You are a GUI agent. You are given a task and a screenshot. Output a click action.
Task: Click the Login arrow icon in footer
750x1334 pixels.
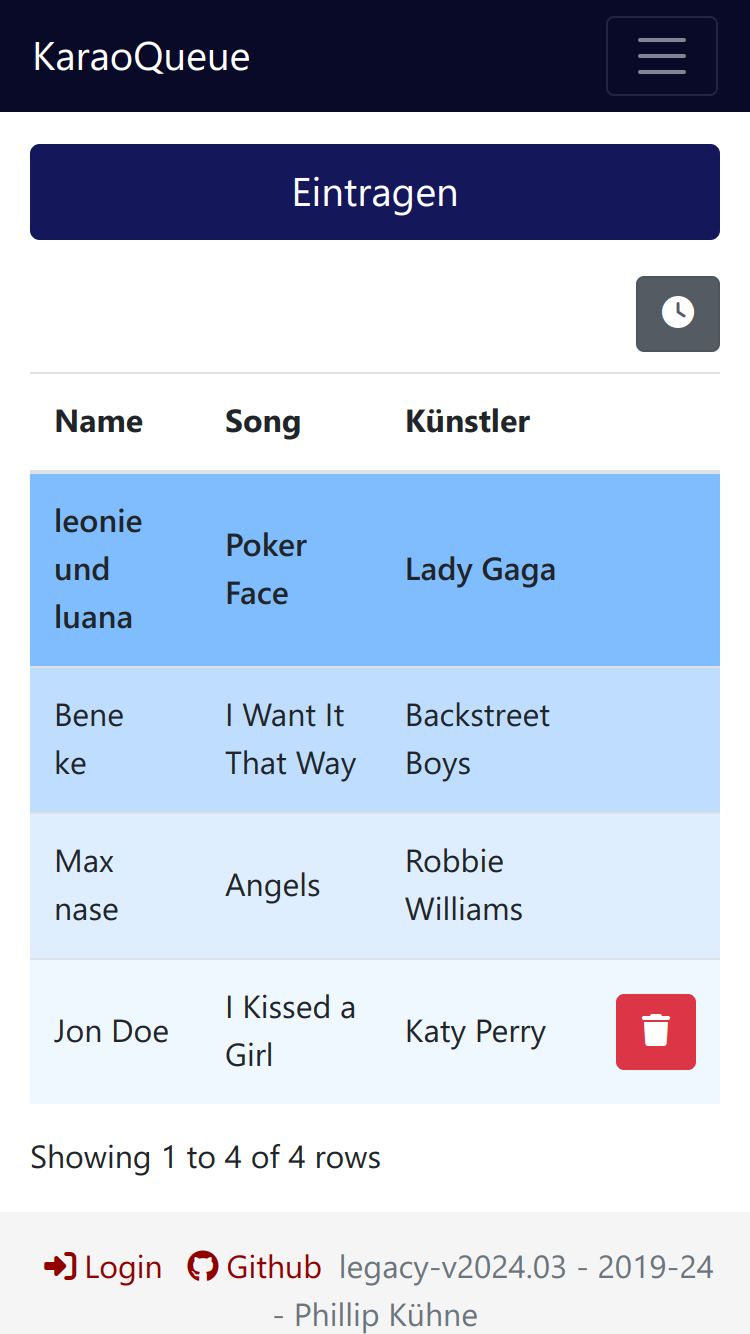(60, 1267)
